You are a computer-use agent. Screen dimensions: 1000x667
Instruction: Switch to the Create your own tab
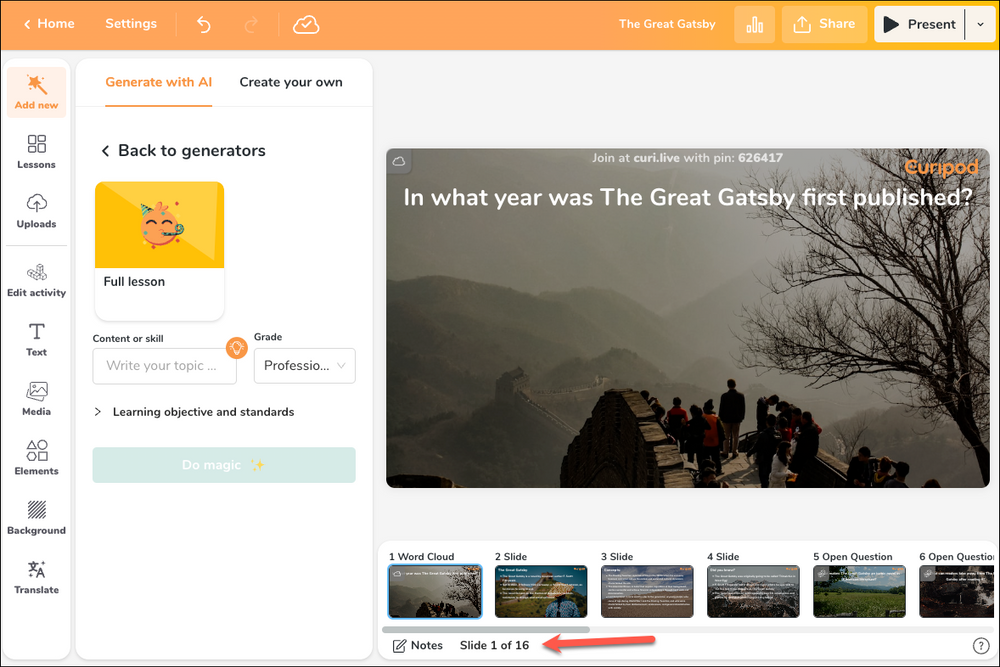coord(290,82)
